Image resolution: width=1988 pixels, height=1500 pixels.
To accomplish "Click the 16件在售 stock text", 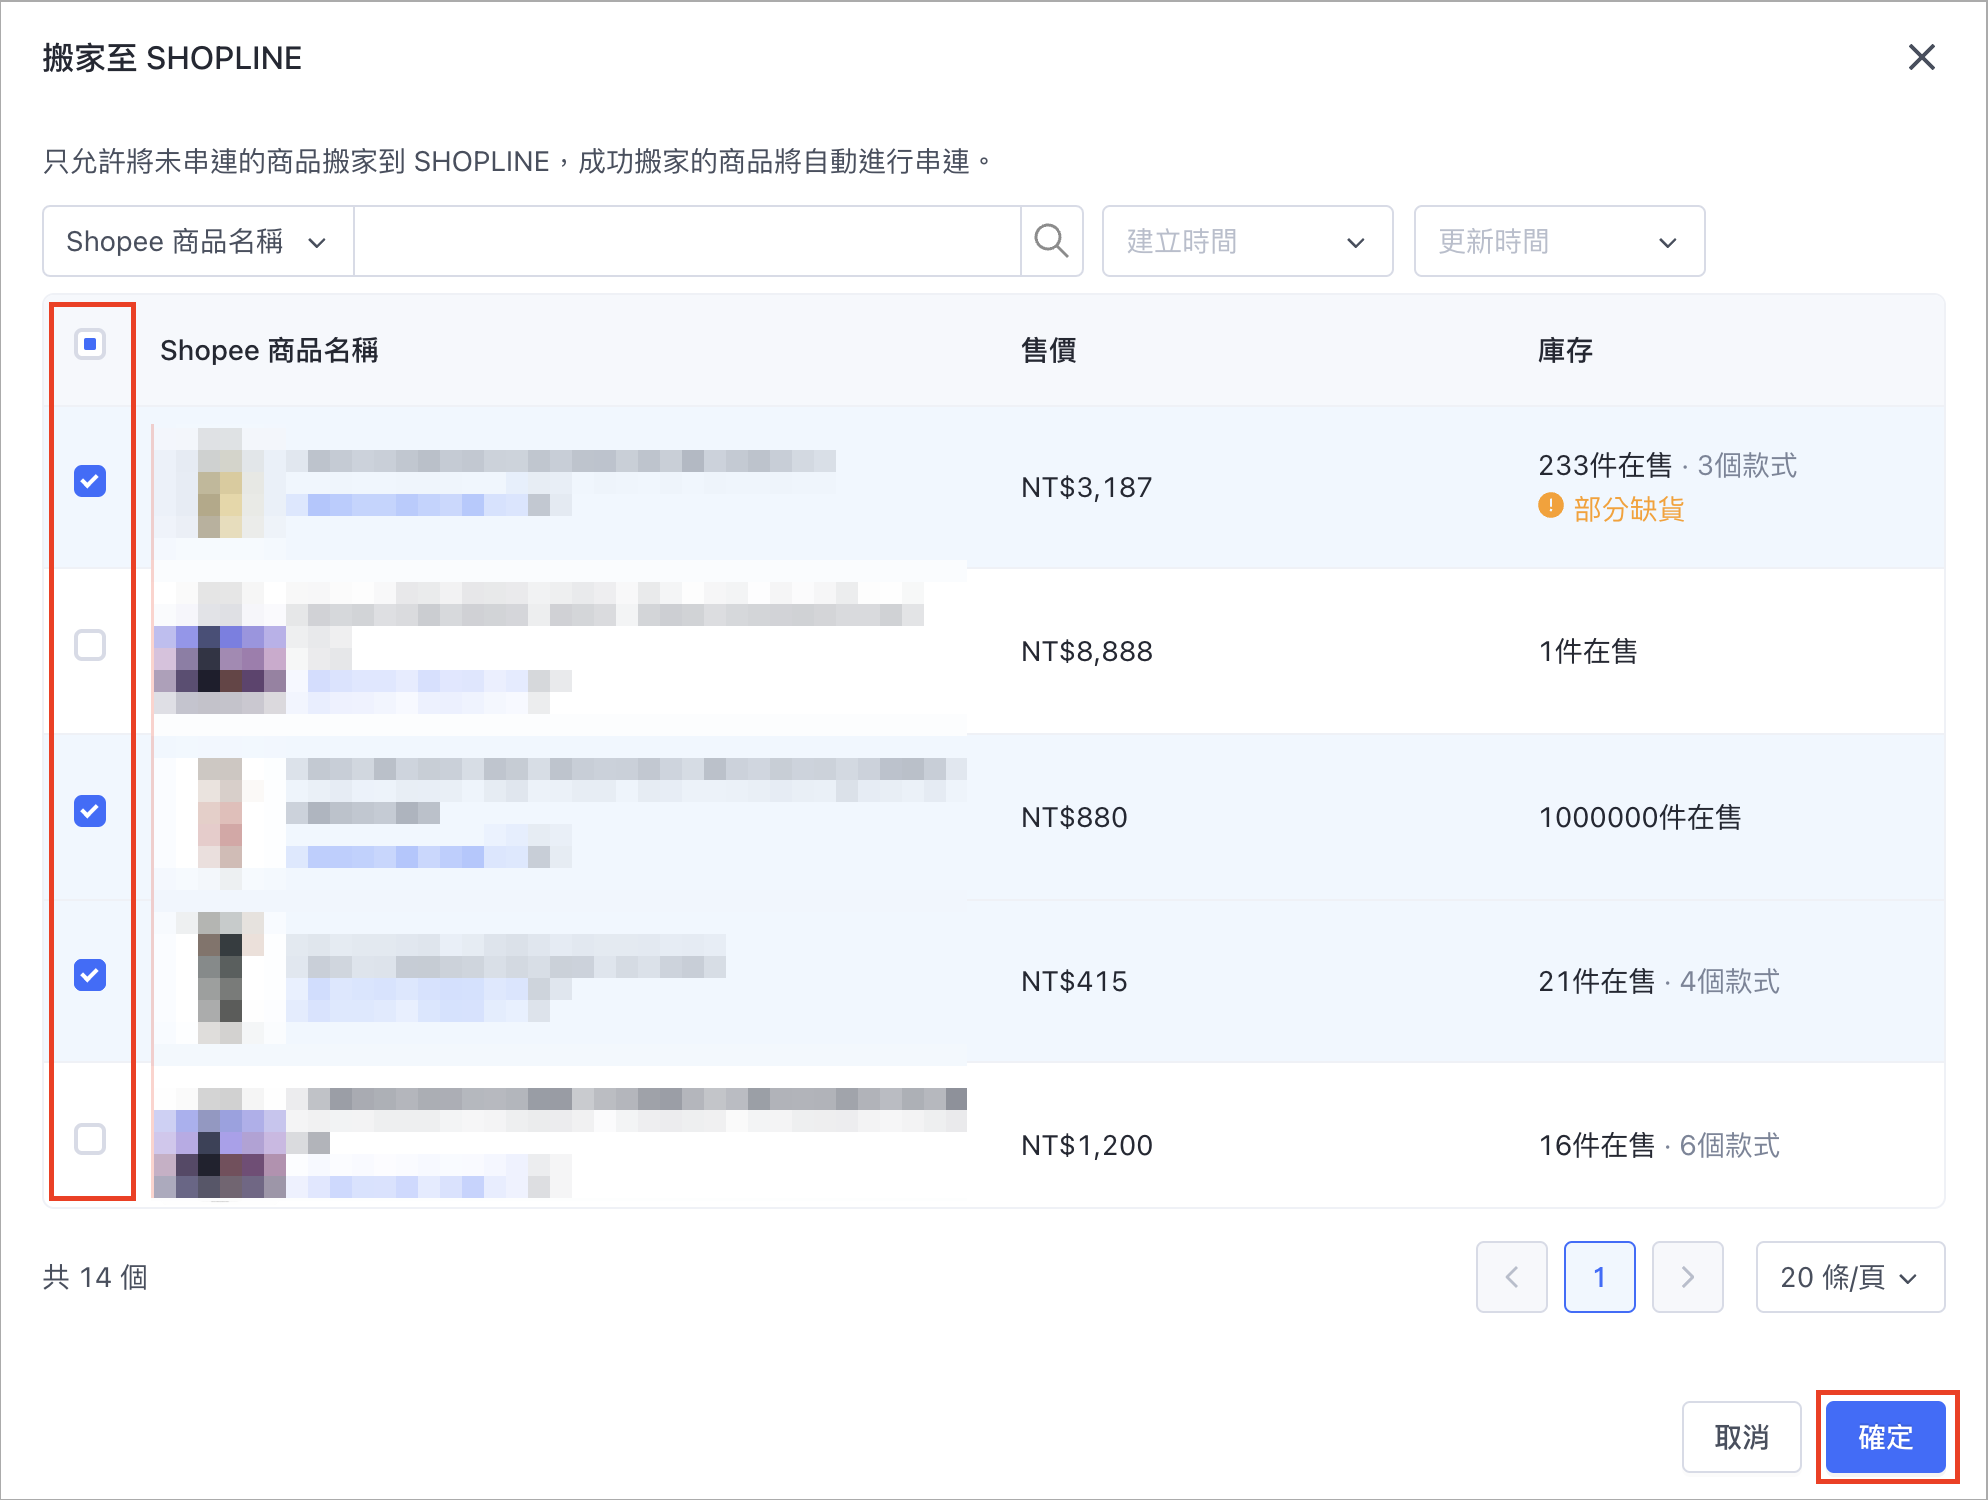I will click(x=1597, y=1145).
